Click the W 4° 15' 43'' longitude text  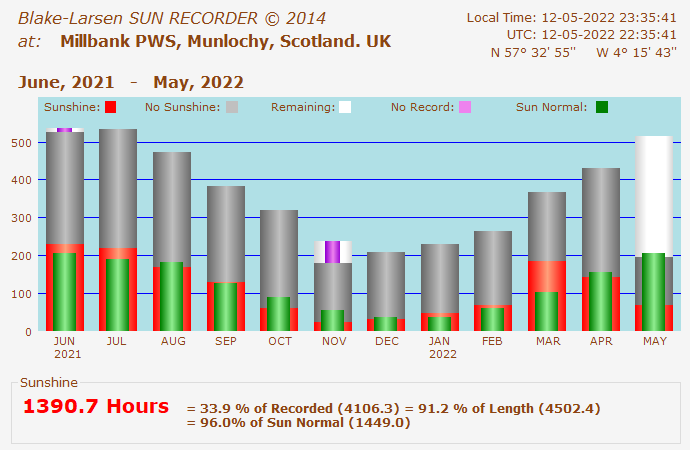pyautogui.click(x=636, y=52)
